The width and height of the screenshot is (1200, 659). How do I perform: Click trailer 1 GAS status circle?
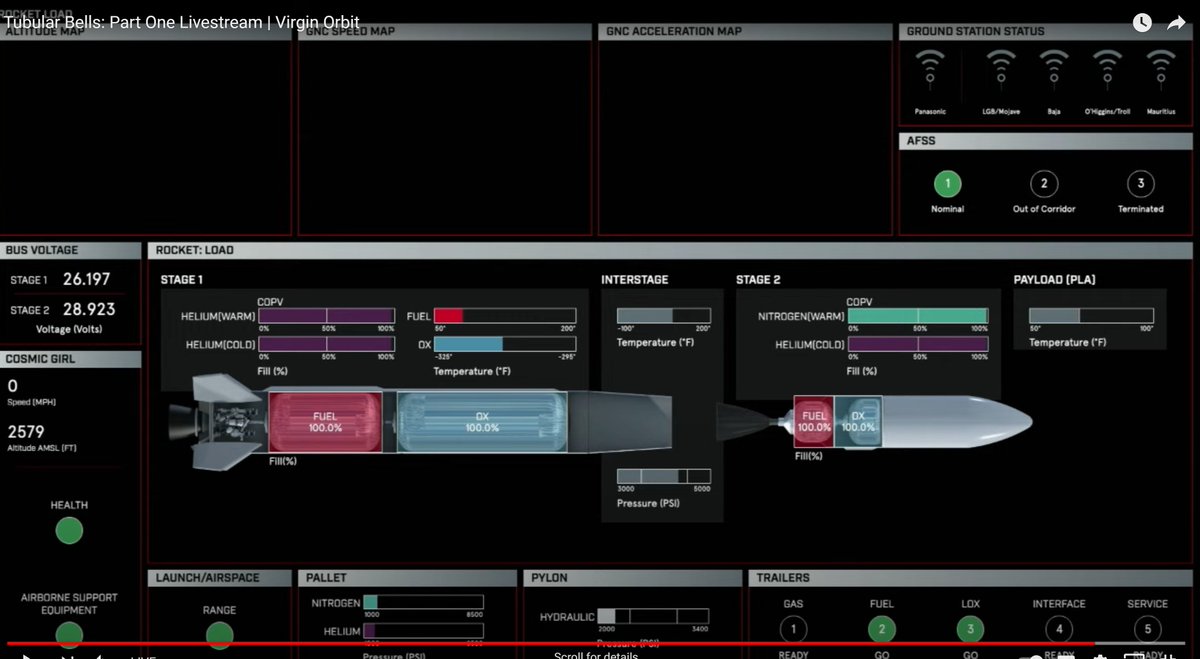tap(793, 629)
